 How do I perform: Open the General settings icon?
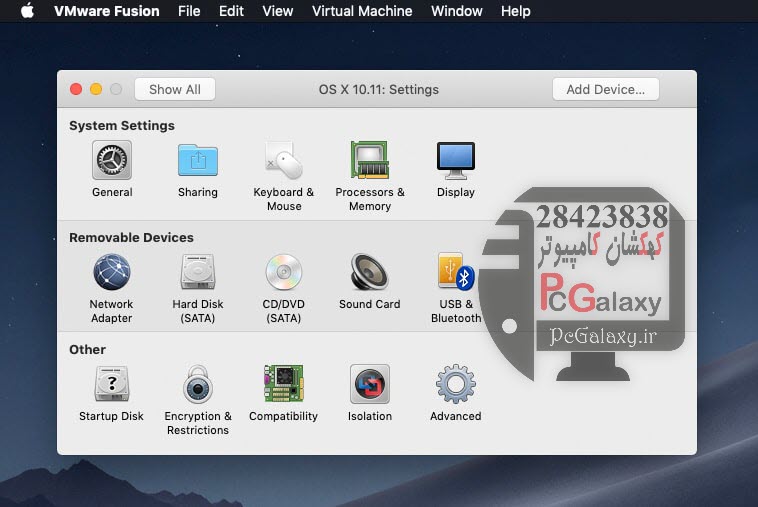(x=112, y=161)
